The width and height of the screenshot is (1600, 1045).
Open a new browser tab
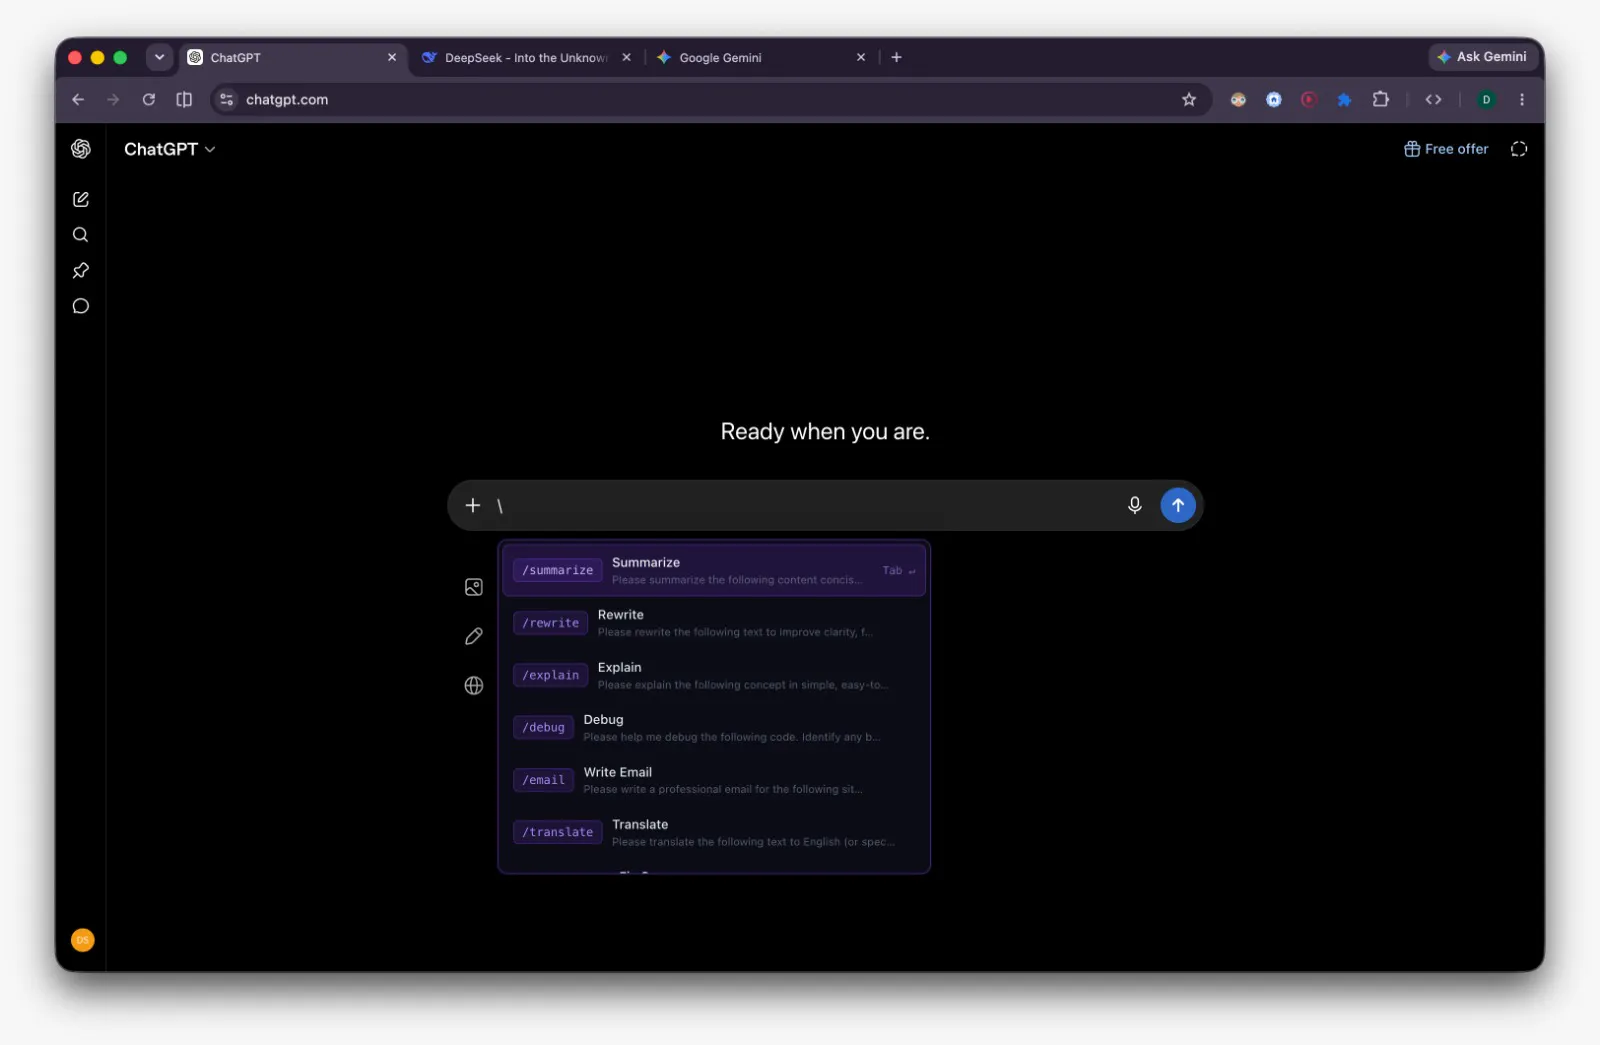click(x=896, y=57)
